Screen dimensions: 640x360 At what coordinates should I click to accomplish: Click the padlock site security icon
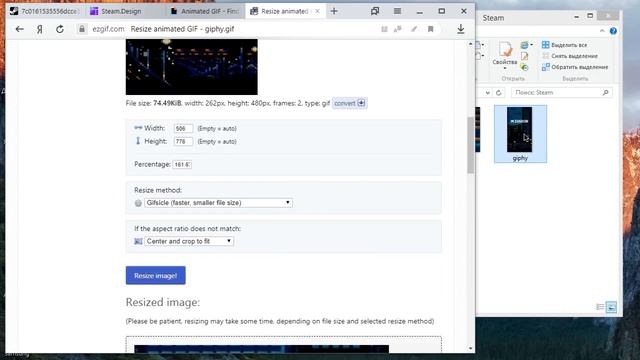click(x=82, y=29)
